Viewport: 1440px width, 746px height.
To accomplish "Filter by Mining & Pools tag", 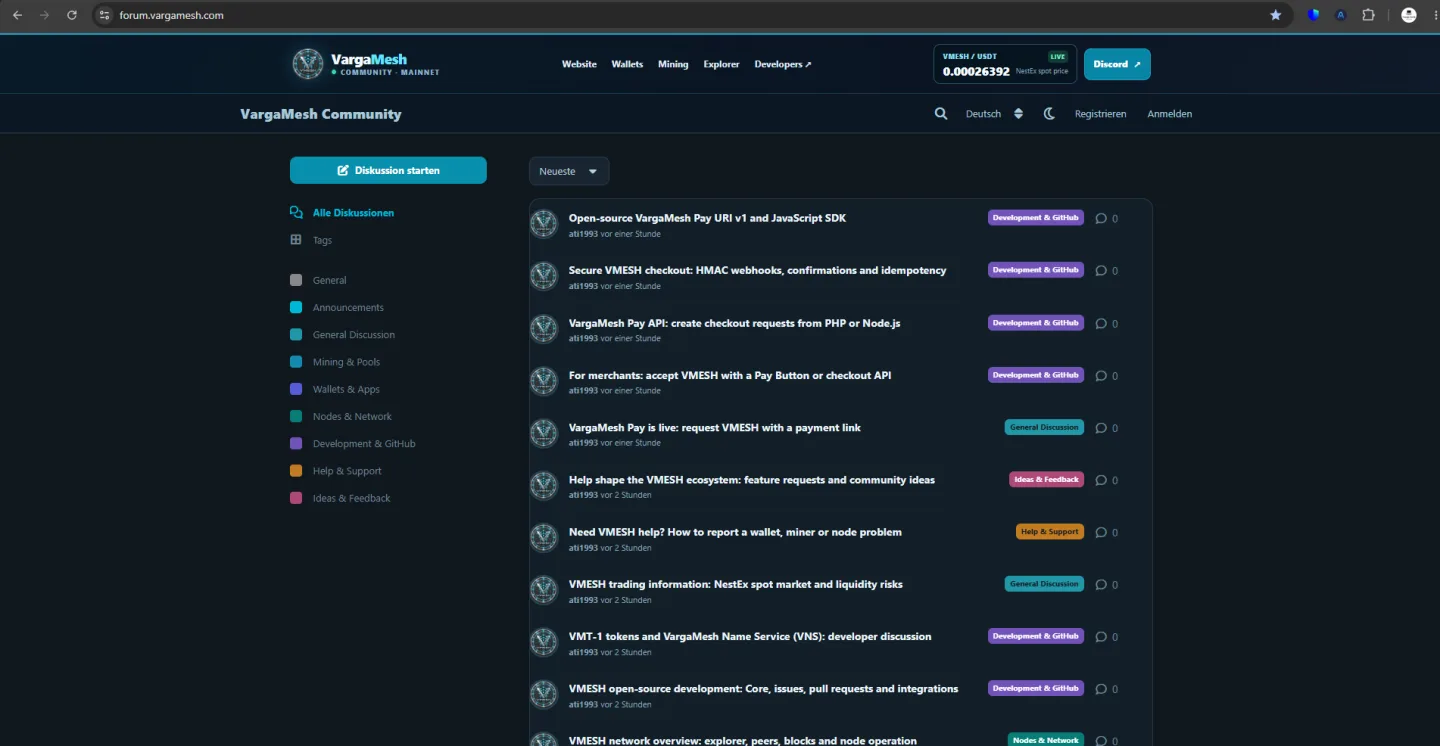I will pyautogui.click(x=335, y=362).
